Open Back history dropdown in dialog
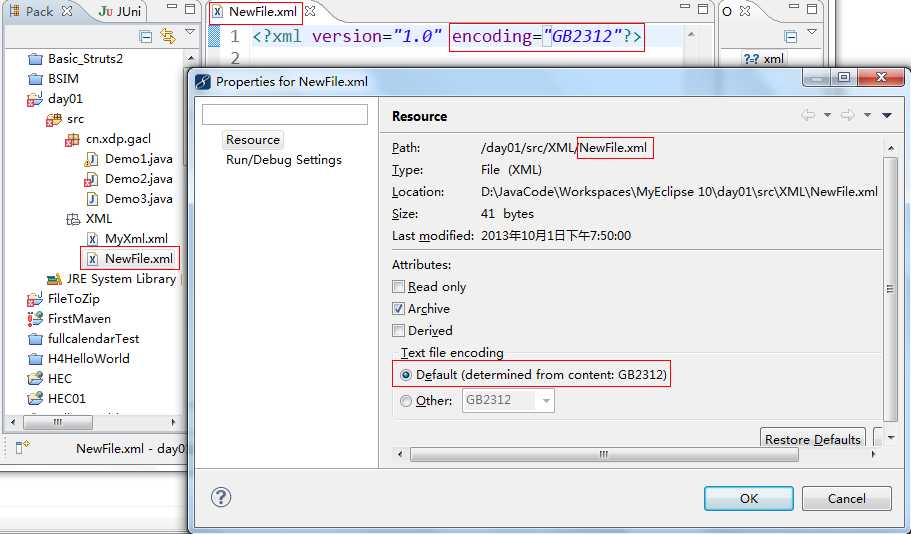 [827, 116]
